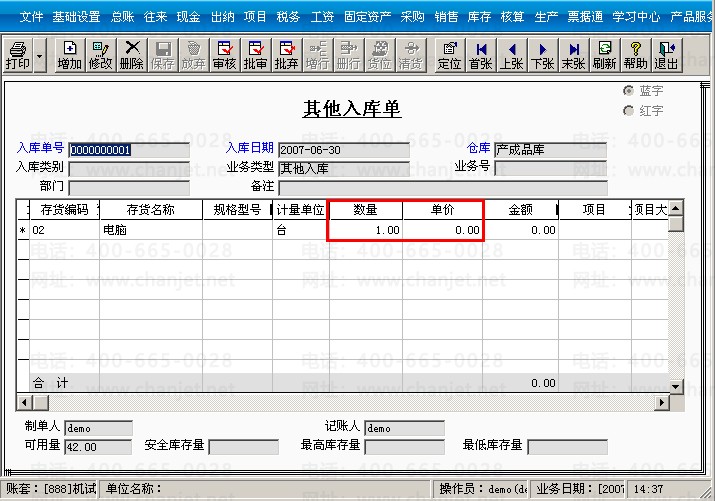Click the 仓库 field showing 产成品库
Viewport: 715px width, 501px height.
click(550, 150)
